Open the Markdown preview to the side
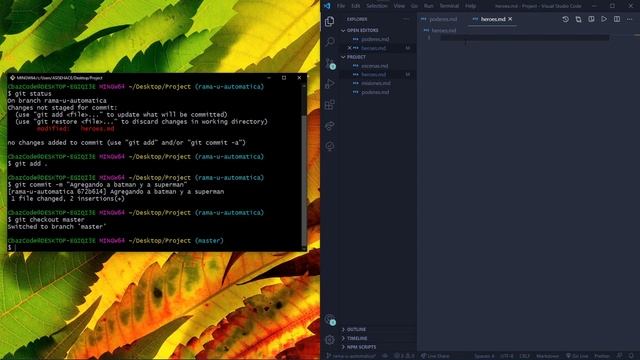Screen dimensions: 640x360 coord(591,19)
